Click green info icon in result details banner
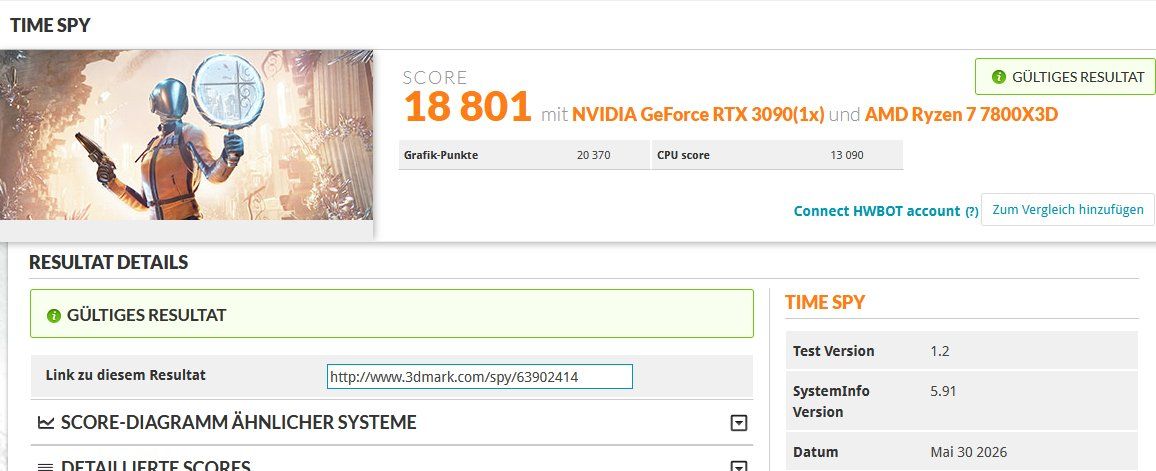Image resolution: width=1156 pixels, height=471 pixels. click(x=53, y=315)
